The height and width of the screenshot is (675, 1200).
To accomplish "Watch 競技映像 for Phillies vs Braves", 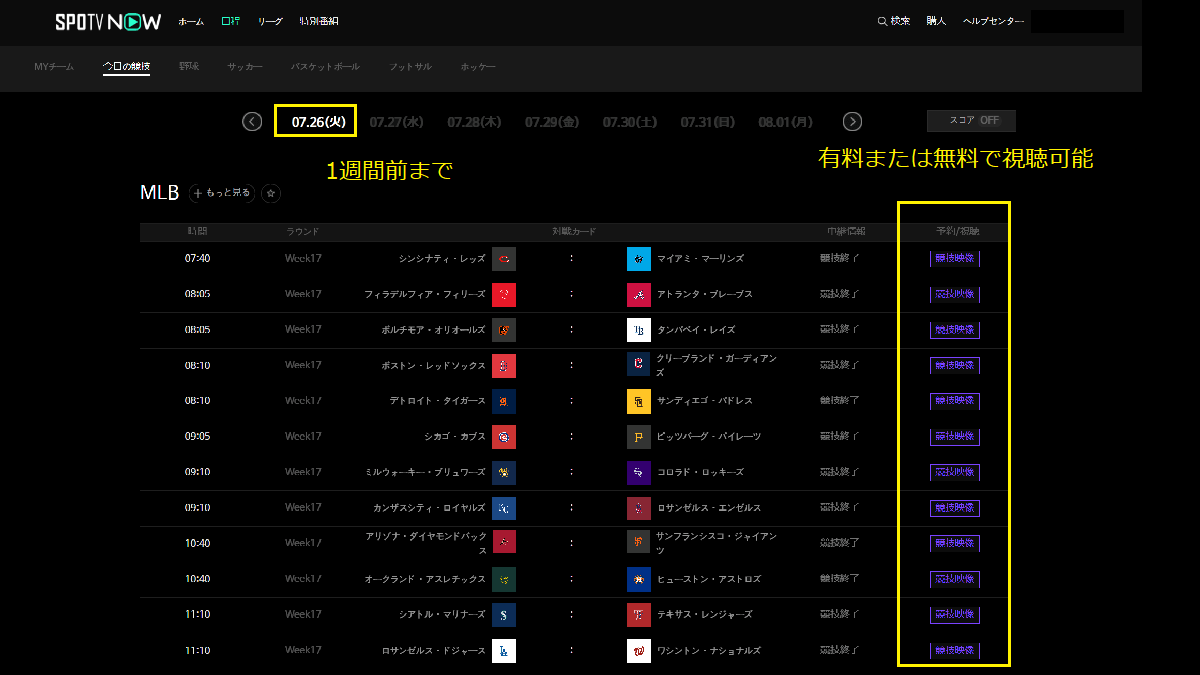I will [x=955, y=294].
